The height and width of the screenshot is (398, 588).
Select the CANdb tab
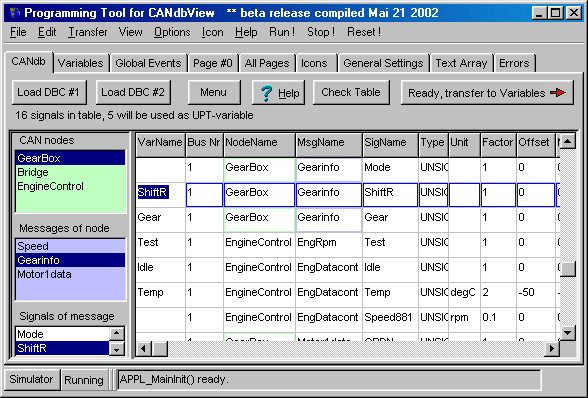click(x=28, y=62)
